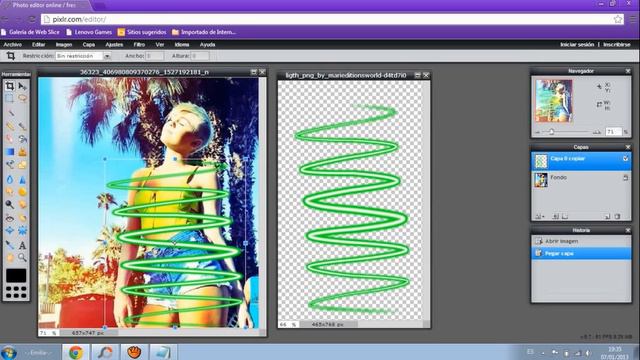
Task: Select the Colorpicker eyedropper tool
Action: tap(10, 245)
